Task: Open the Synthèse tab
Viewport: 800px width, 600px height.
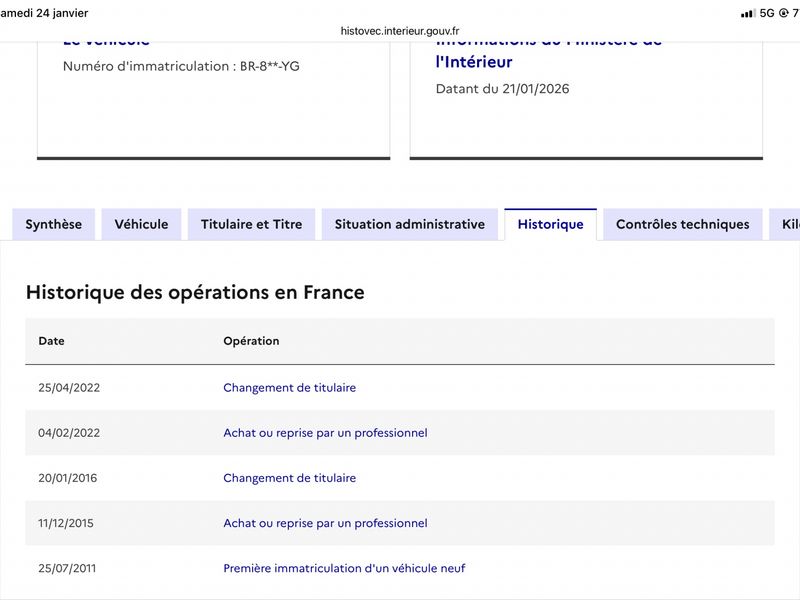Action: (54, 224)
